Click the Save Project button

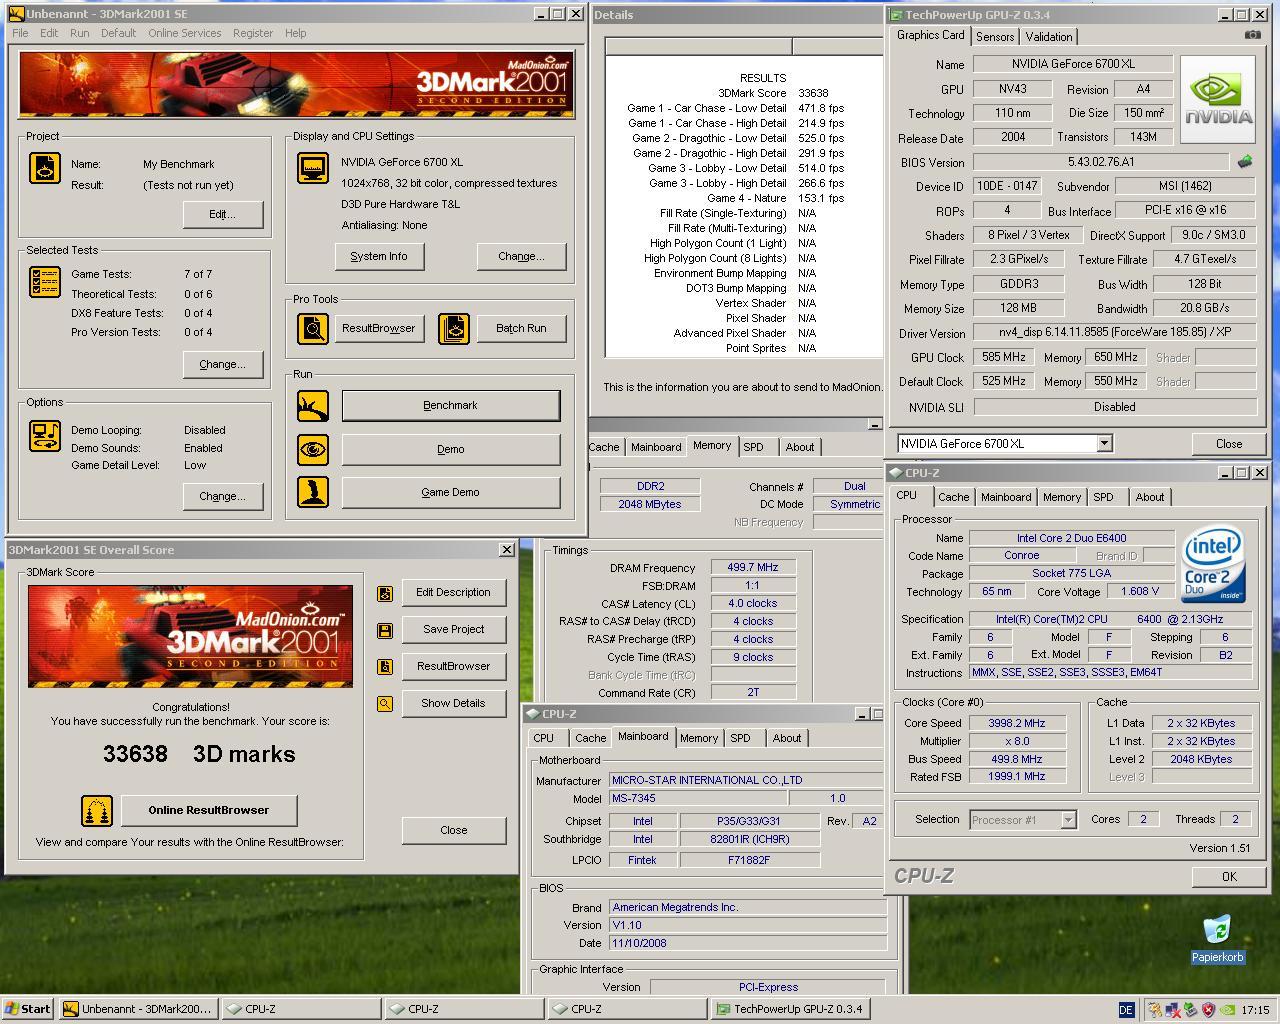point(453,629)
